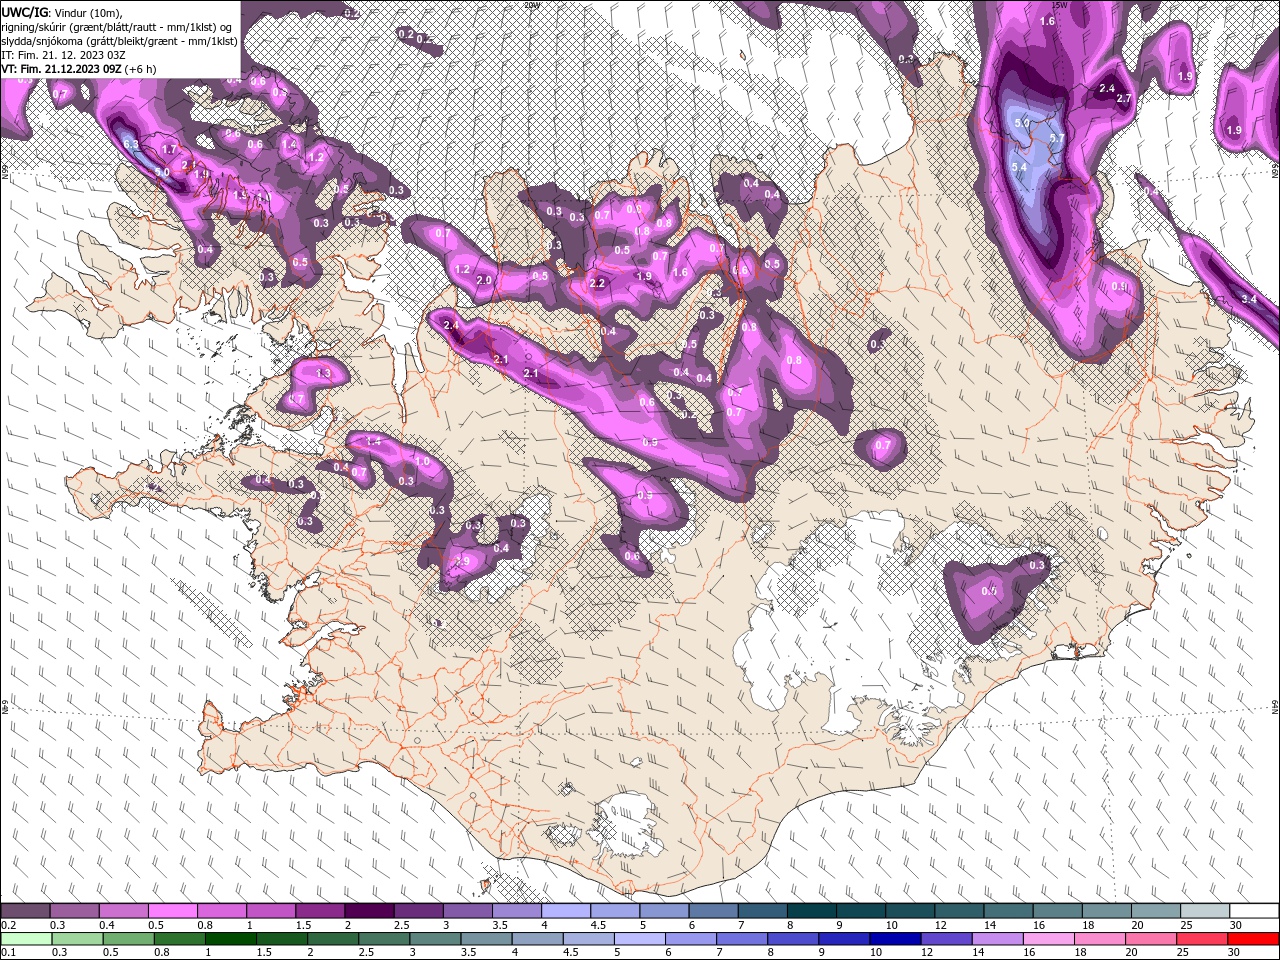Click the '5.4' snowfall value on the map
The height and width of the screenshot is (960, 1280).
(1020, 167)
